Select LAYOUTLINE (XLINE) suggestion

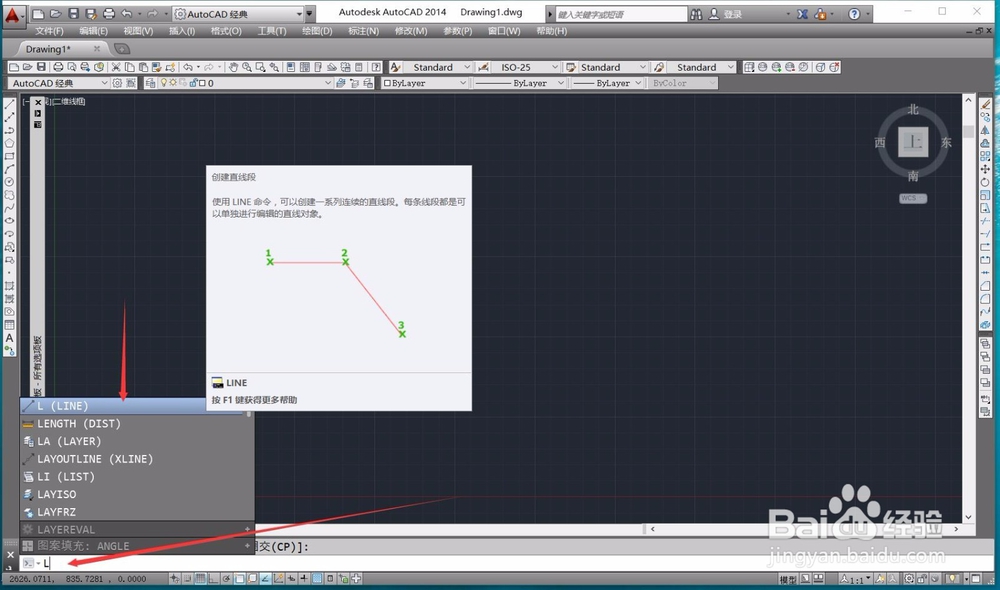pyautogui.click(x=137, y=459)
